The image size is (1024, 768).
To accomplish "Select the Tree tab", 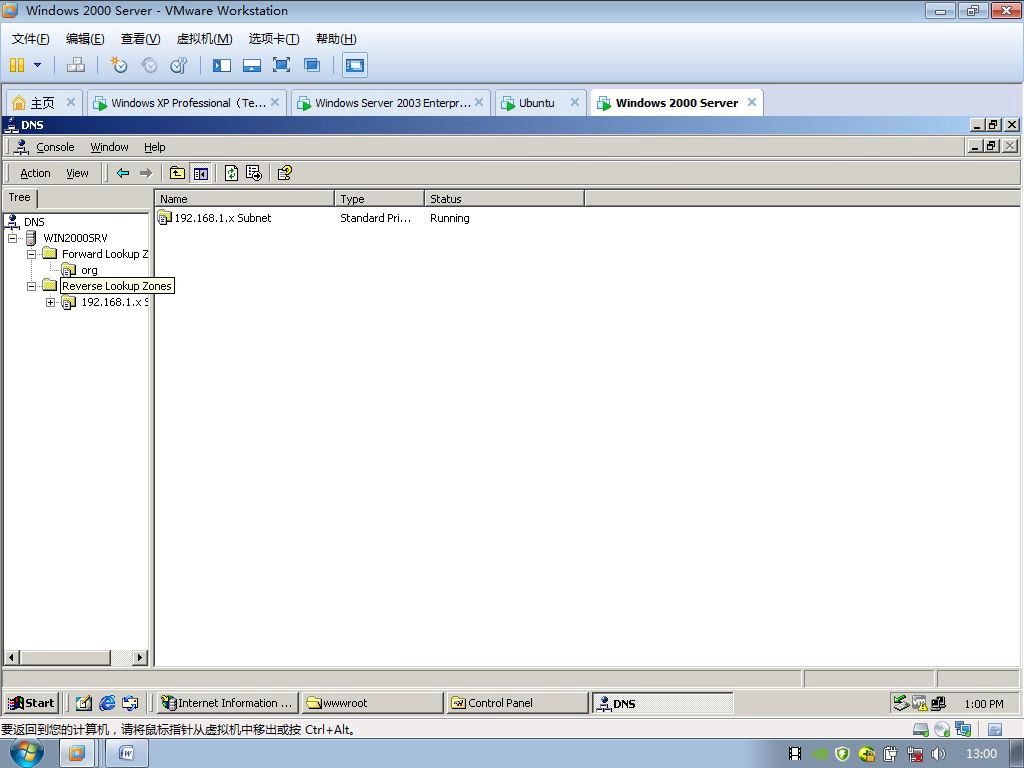I will (x=20, y=197).
